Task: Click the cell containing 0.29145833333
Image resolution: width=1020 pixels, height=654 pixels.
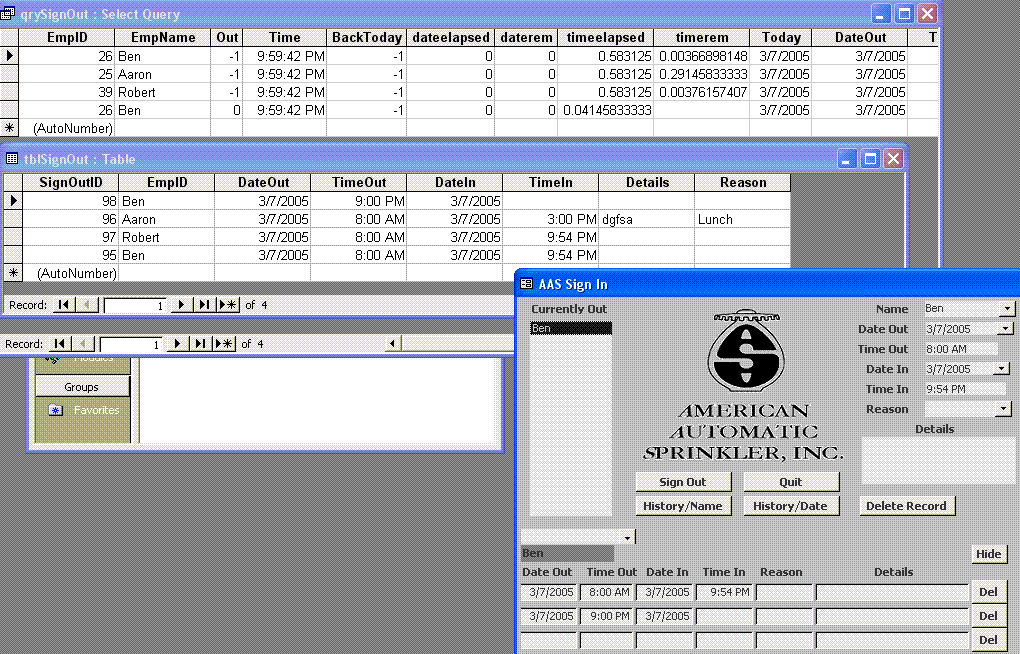Action: point(701,74)
